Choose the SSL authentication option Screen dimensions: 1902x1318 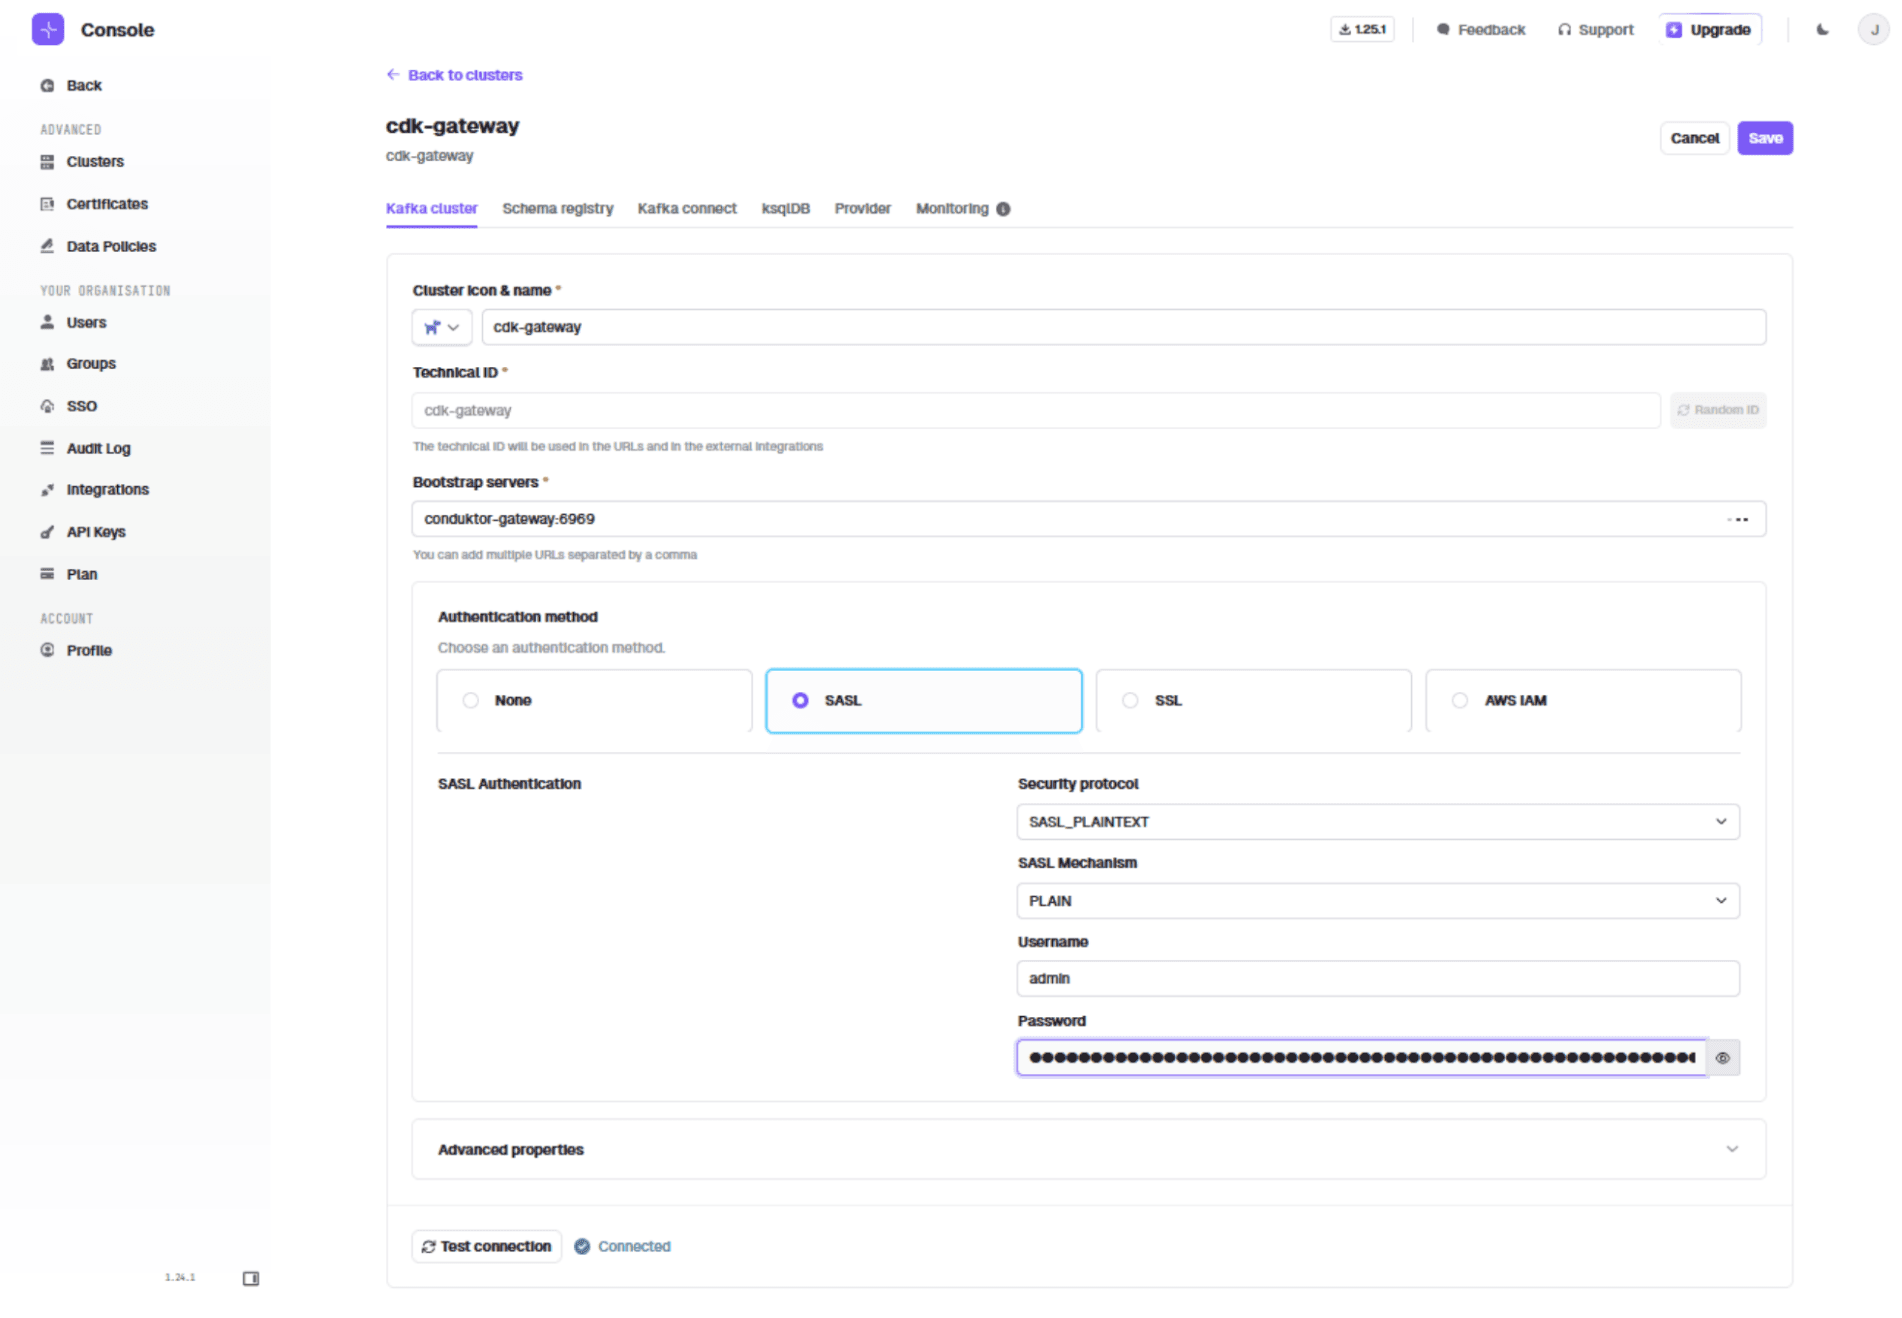pos(1130,701)
